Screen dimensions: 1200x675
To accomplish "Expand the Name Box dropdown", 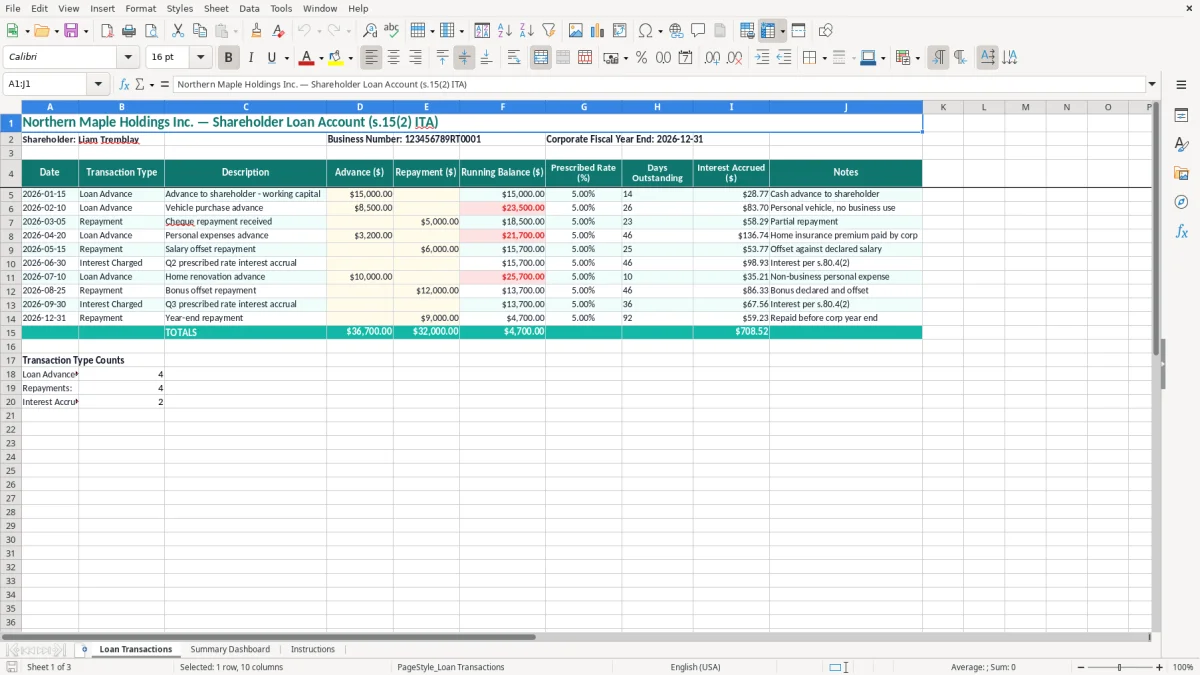I will (98, 84).
